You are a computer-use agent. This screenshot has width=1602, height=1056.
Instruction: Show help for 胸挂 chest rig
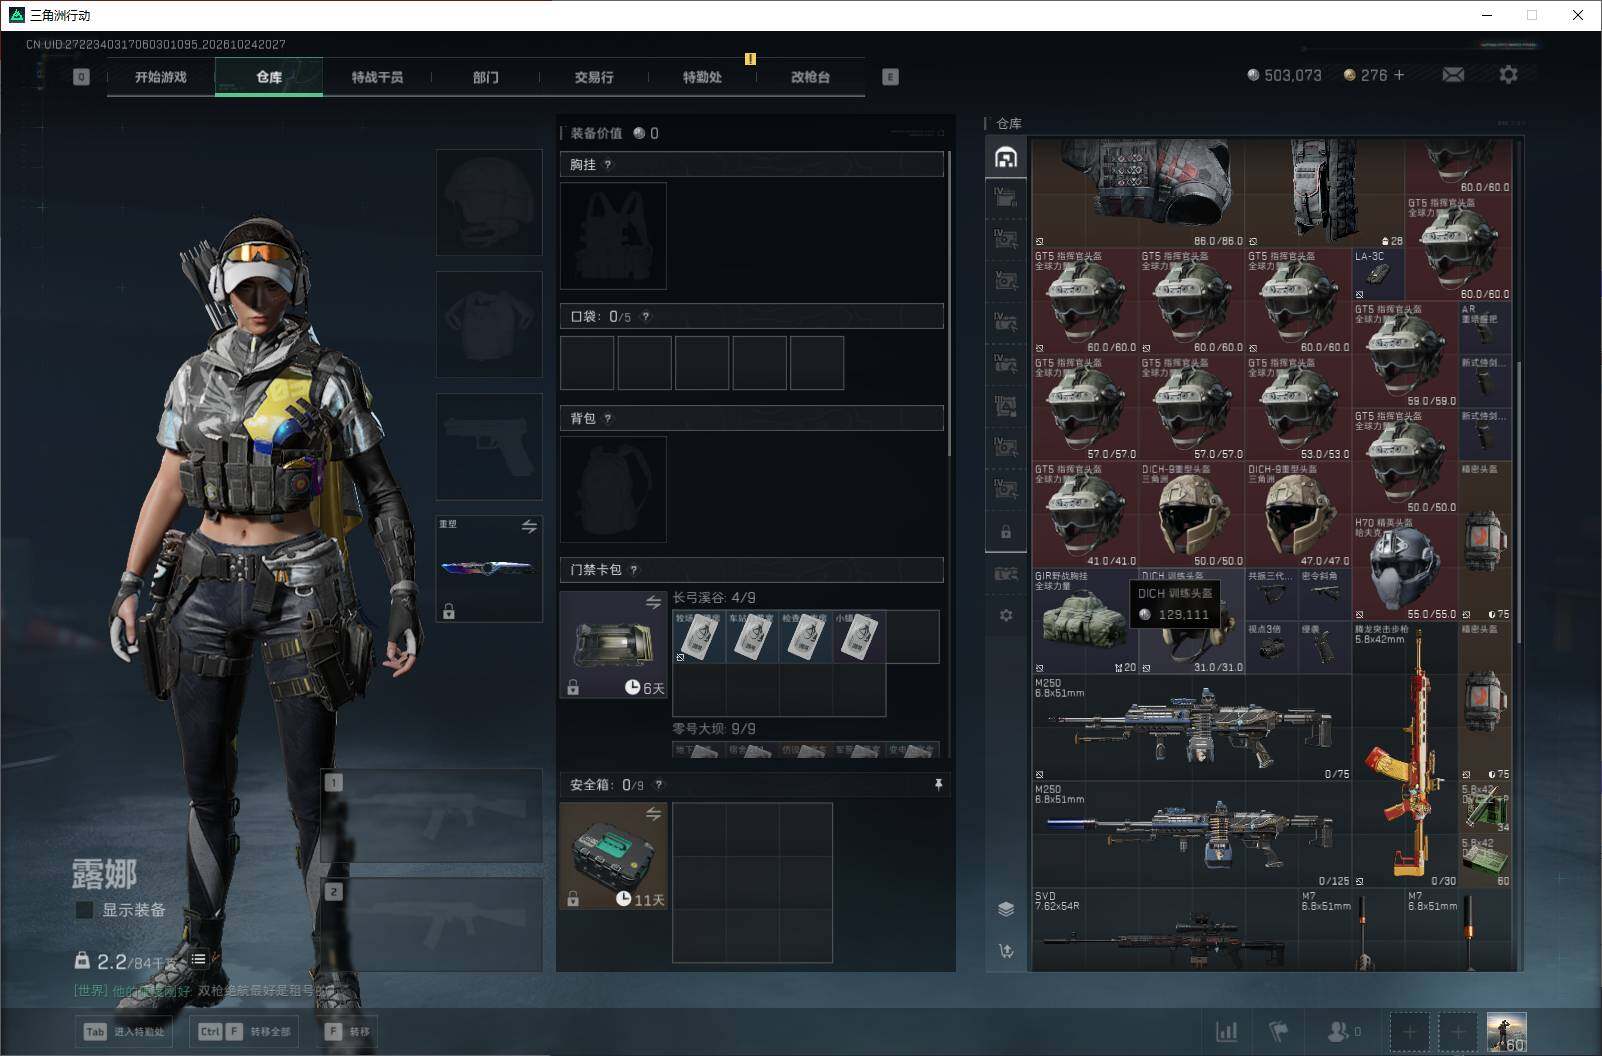608,165
